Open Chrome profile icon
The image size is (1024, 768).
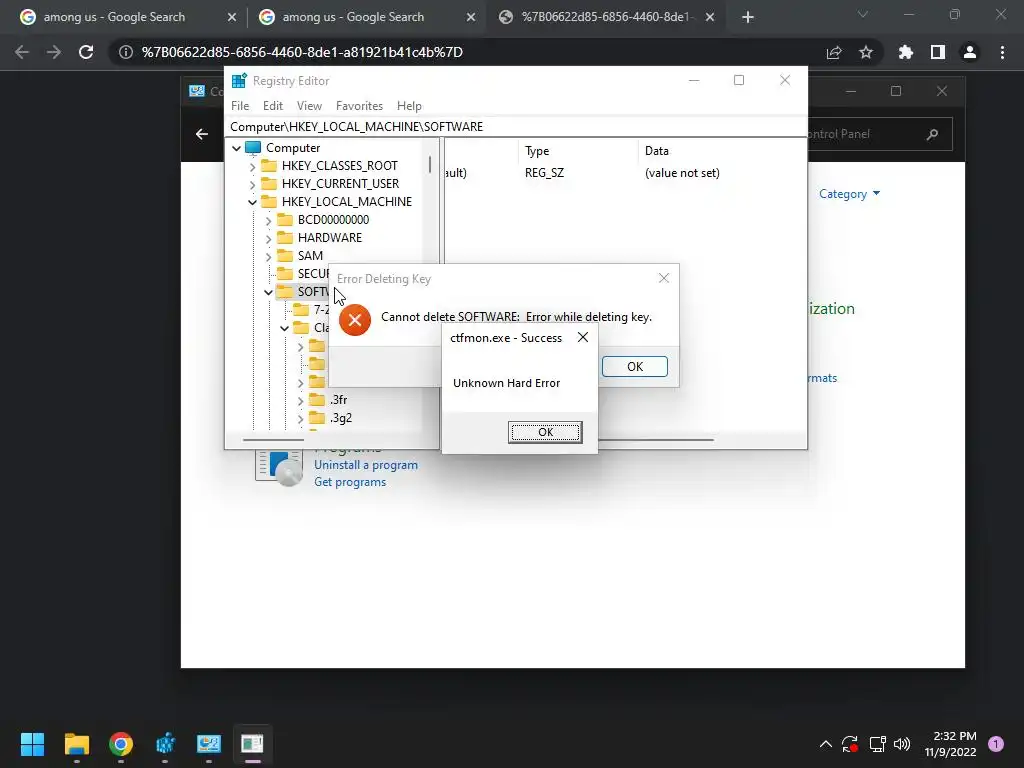point(970,52)
